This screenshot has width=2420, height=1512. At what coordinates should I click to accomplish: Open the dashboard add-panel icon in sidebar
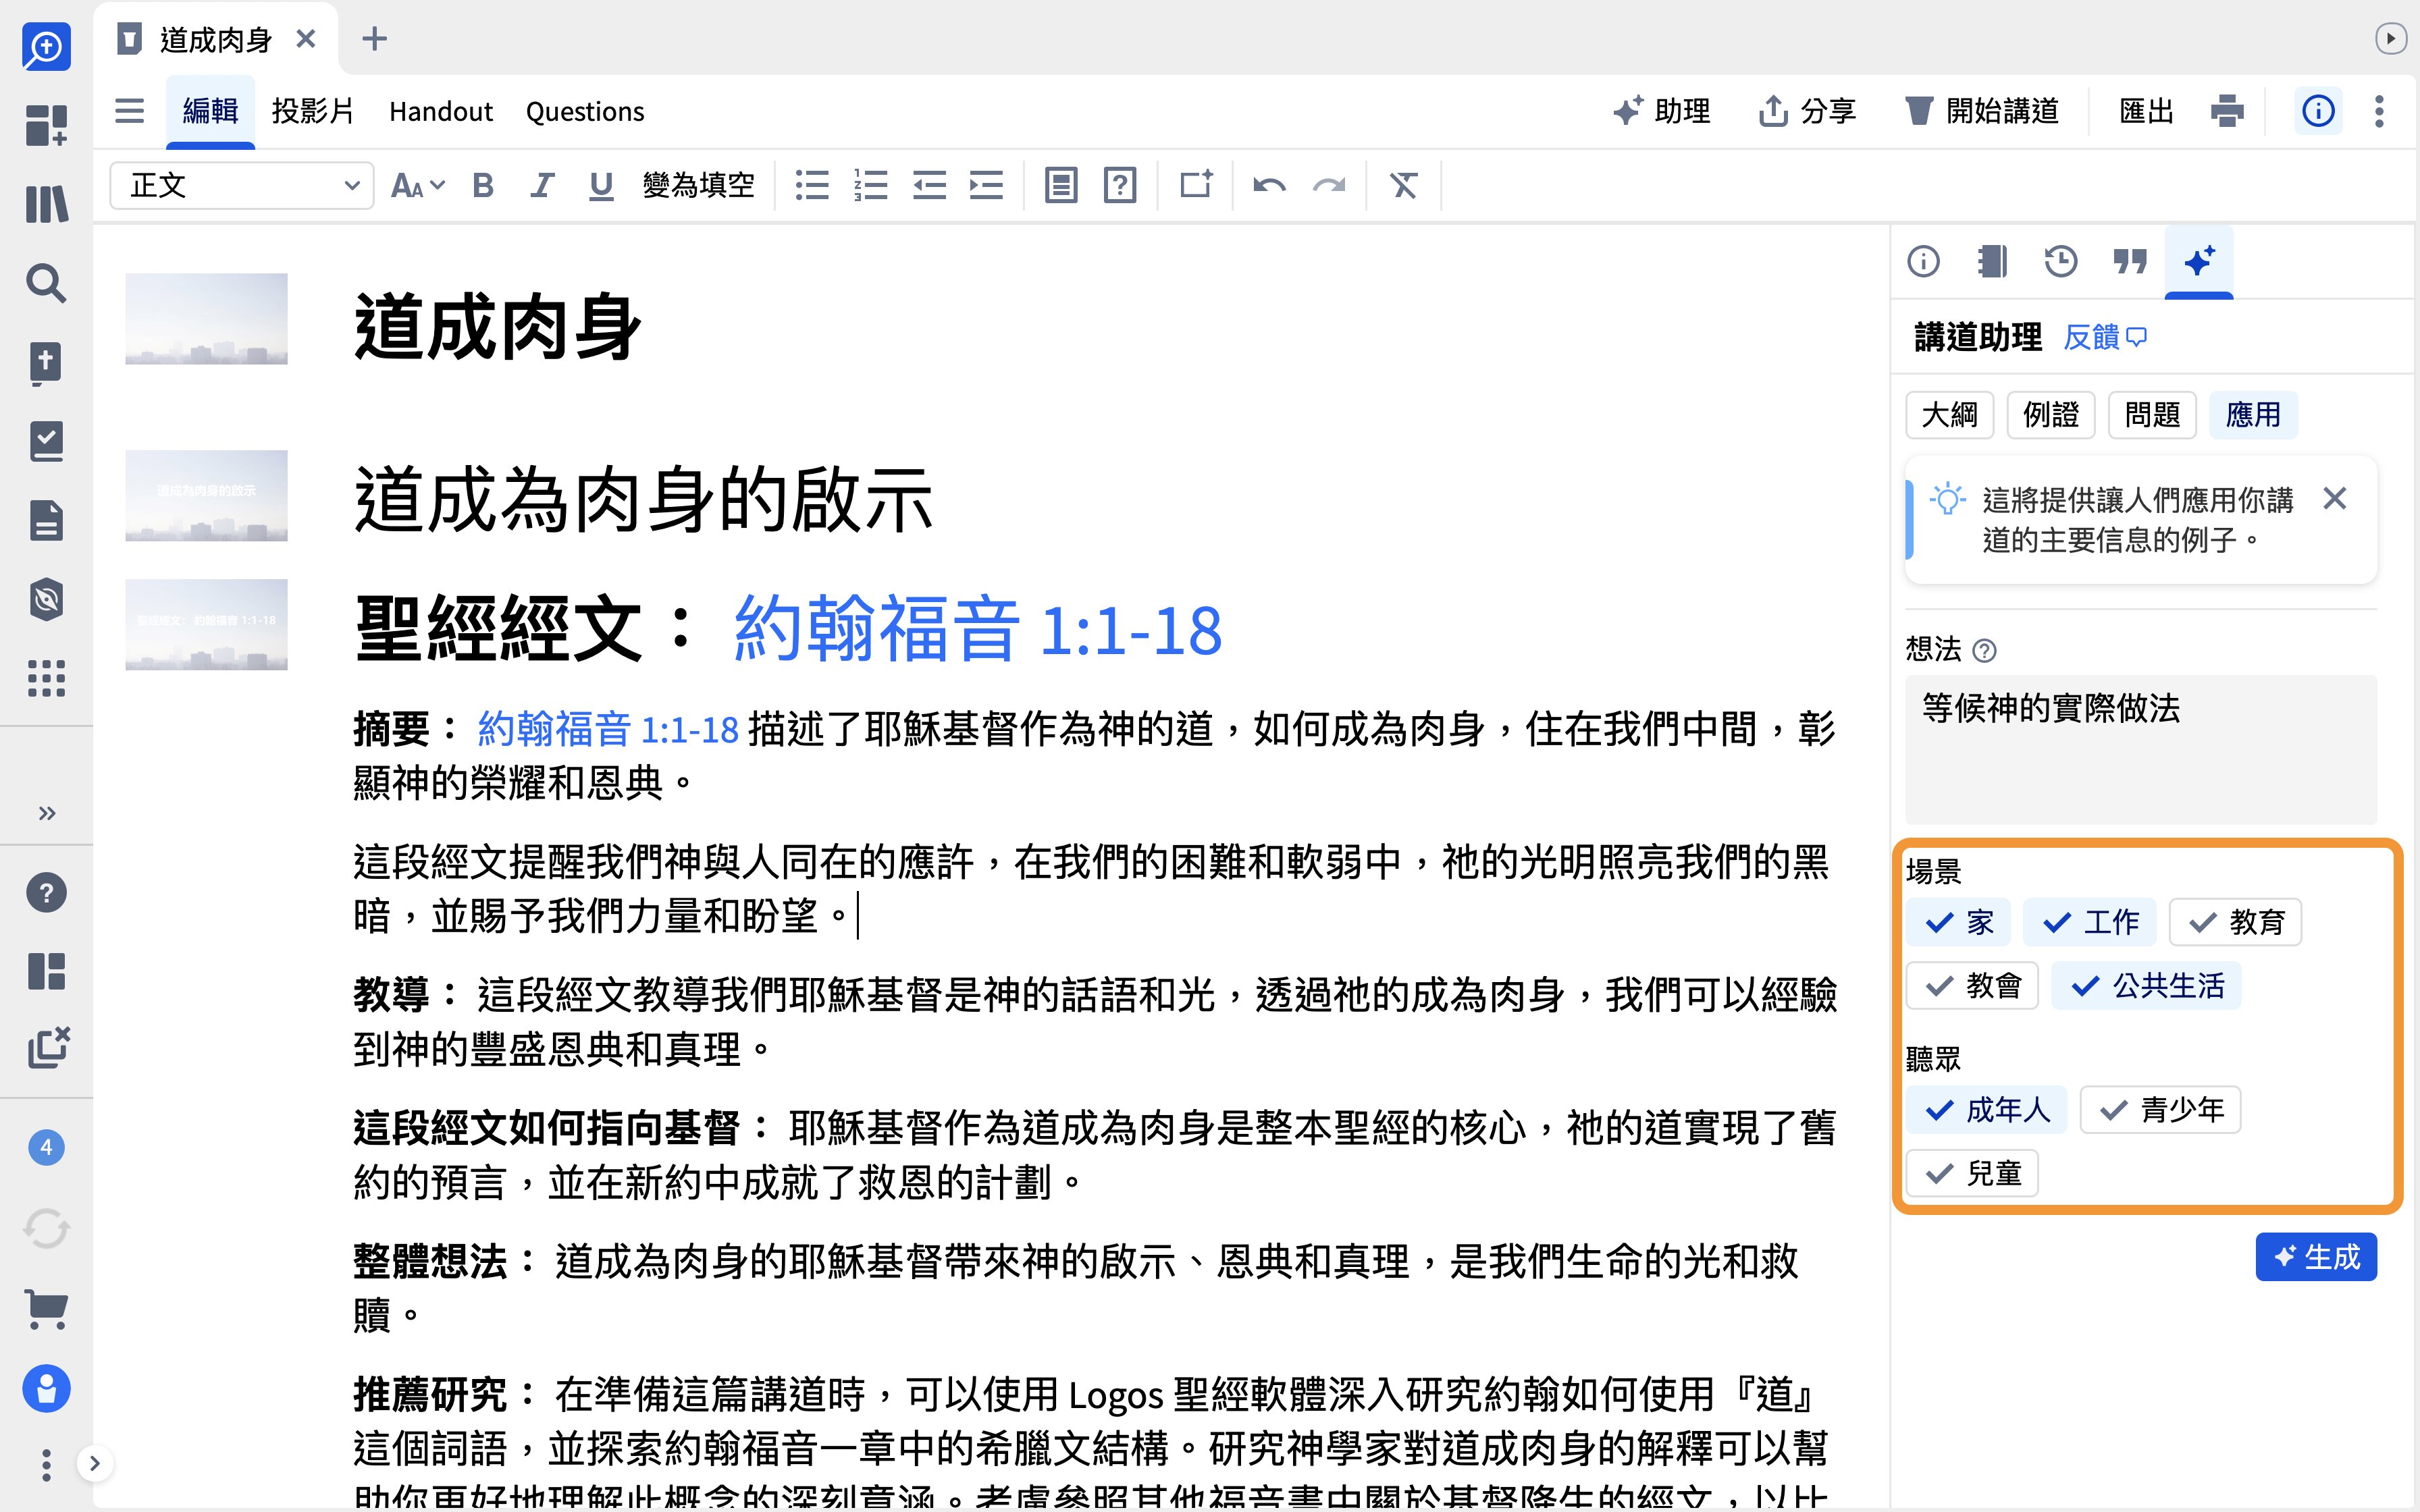tap(46, 126)
